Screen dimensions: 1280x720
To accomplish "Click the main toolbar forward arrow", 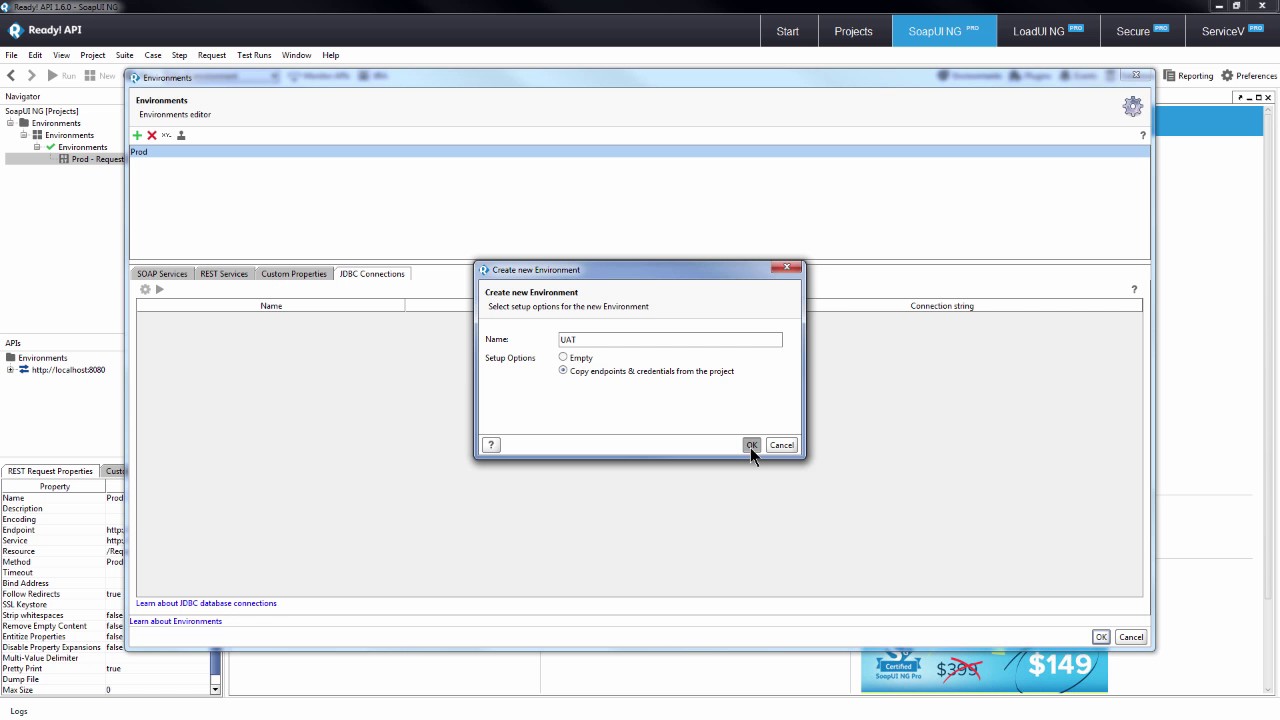I will click(x=31, y=76).
